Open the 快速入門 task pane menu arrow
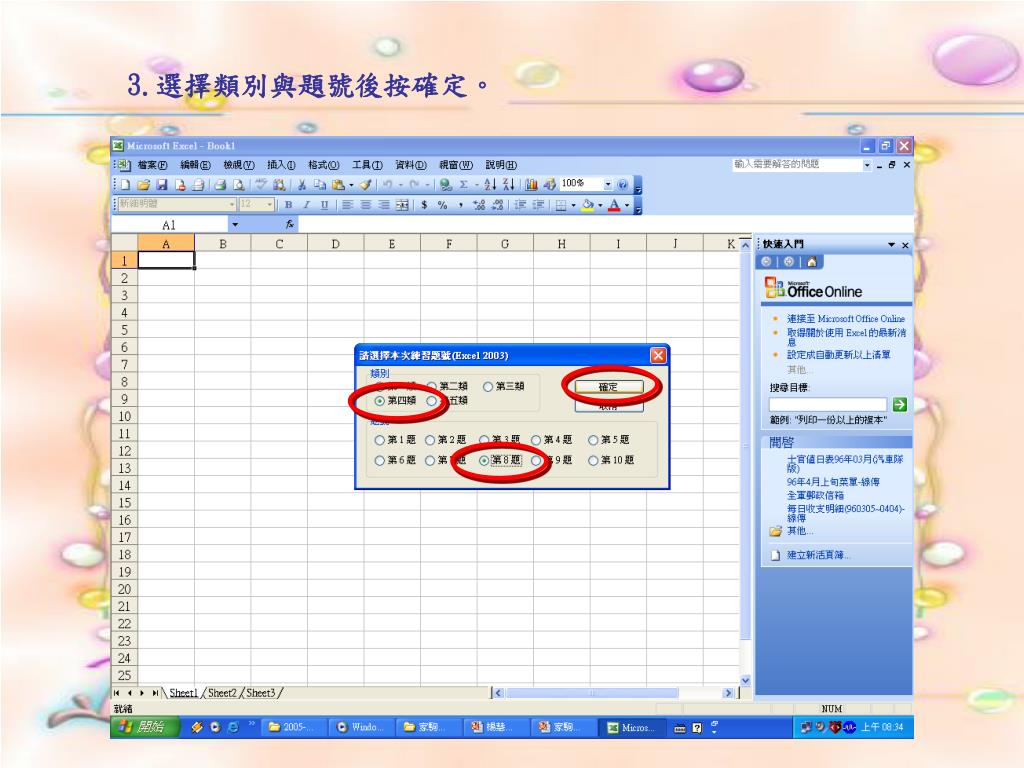This screenshot has width=1024, height=768. 891,245
